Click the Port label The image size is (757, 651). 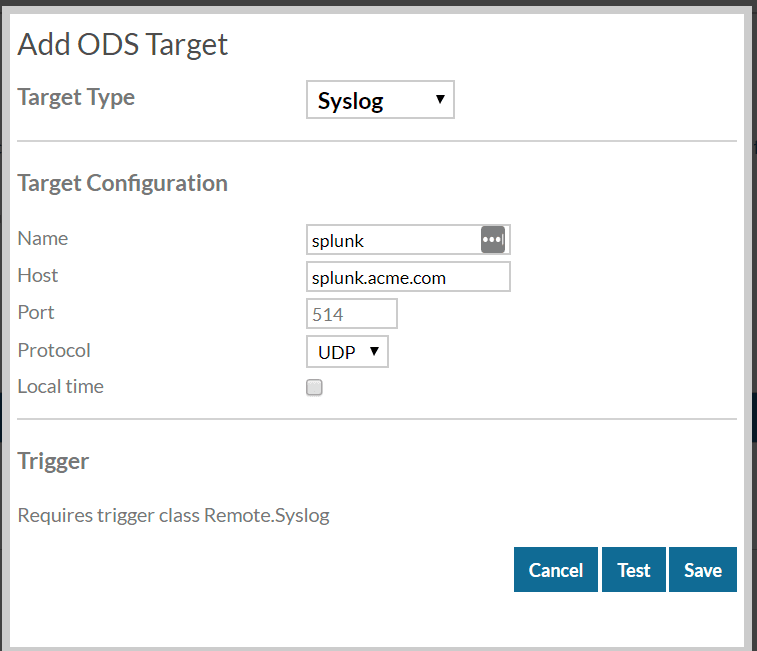(x=36, y=312)
